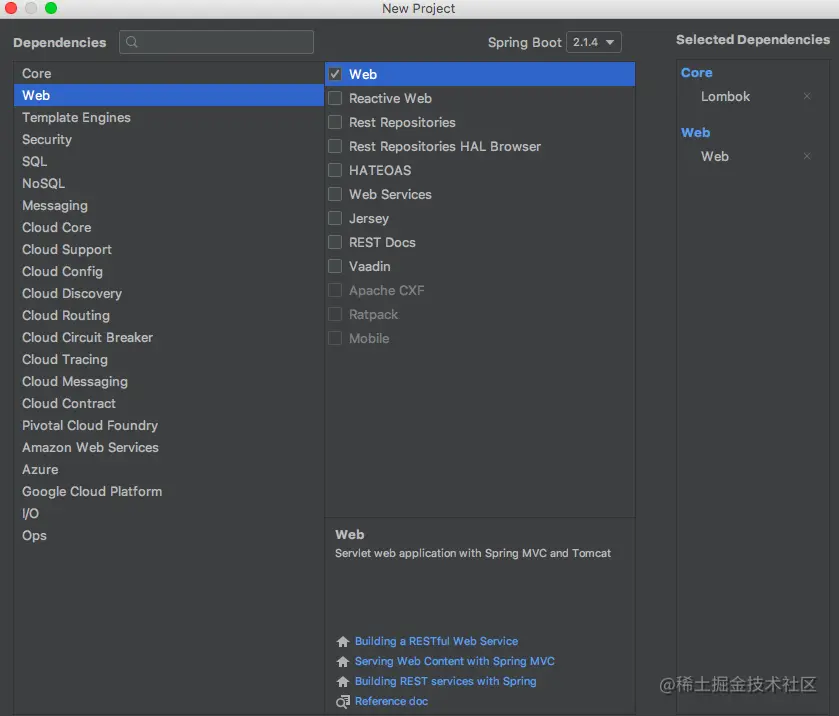The height and width of the screenshot is (716, 839).
Task: Select the I/O category
Action: pos(169,513)
